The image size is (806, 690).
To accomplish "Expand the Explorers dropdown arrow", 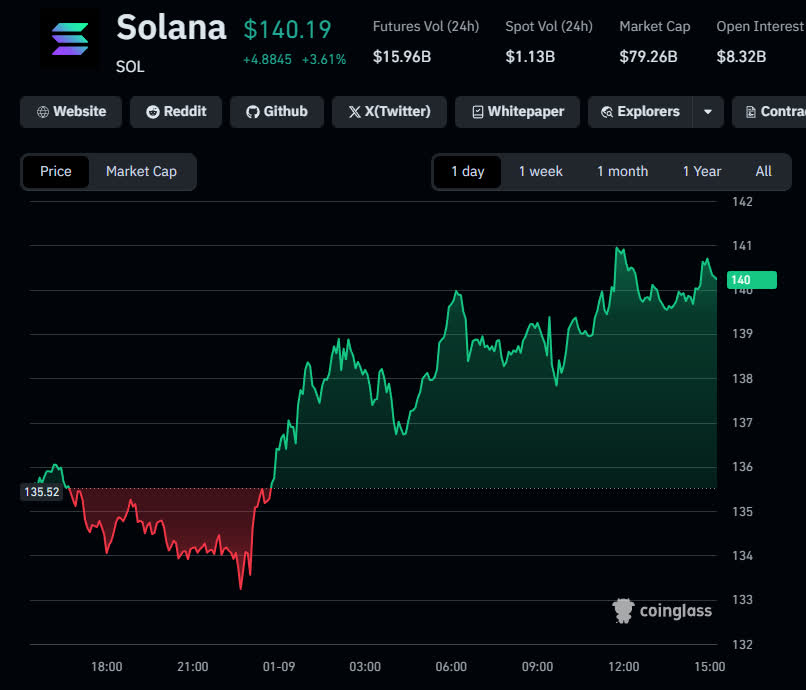I will click(707, 112).
